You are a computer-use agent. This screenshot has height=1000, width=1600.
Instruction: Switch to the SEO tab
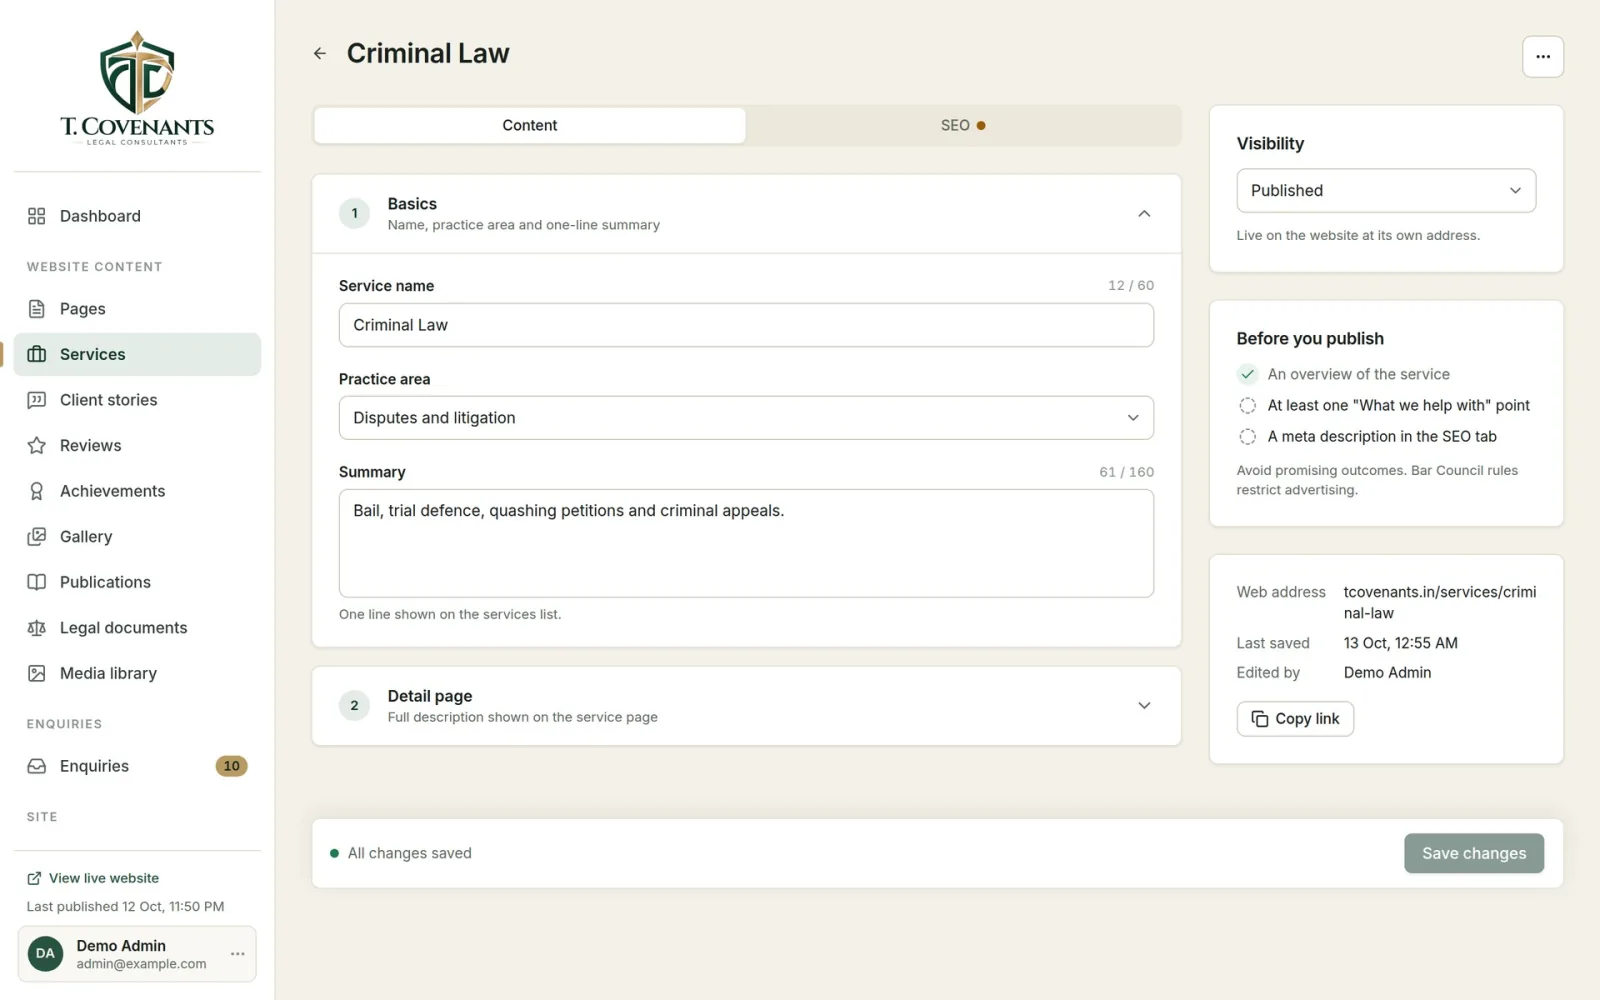click(963, 126)
